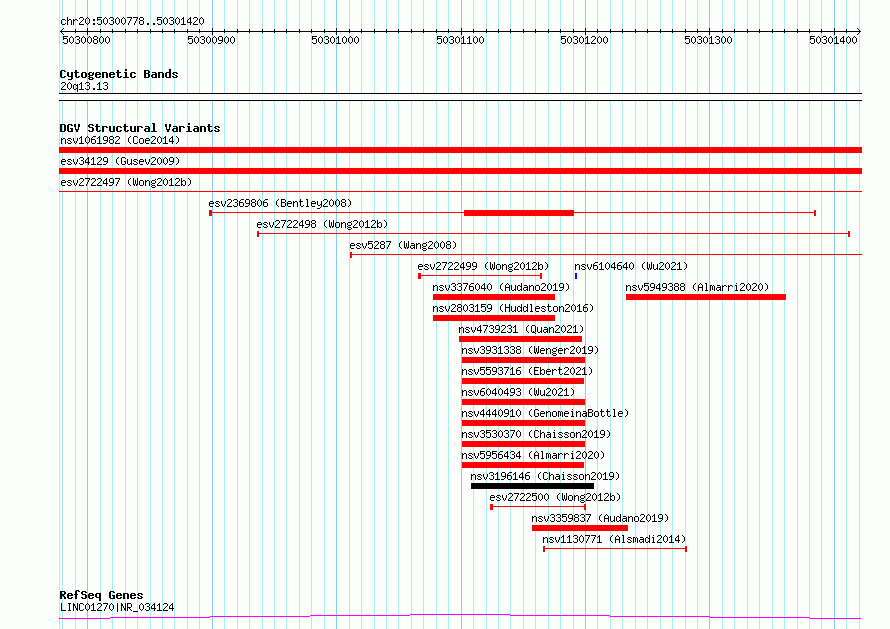890x629 pixels.
Task: Select the 20q13.13 cytogenetic band label
Action: pos(84,86)
